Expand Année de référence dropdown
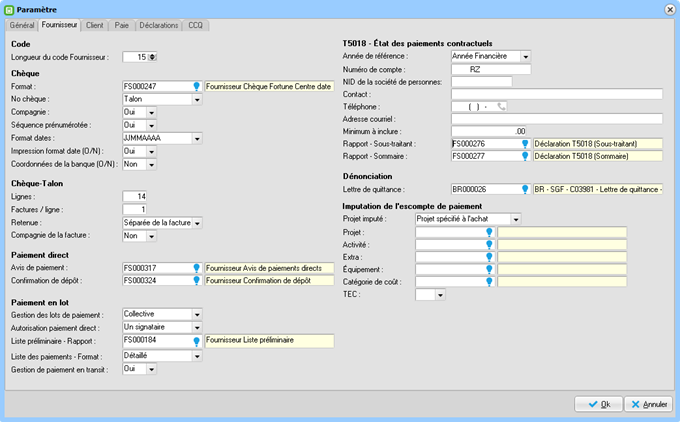The height and width of the screenshot is (422, 680). [x=526, y=56]
